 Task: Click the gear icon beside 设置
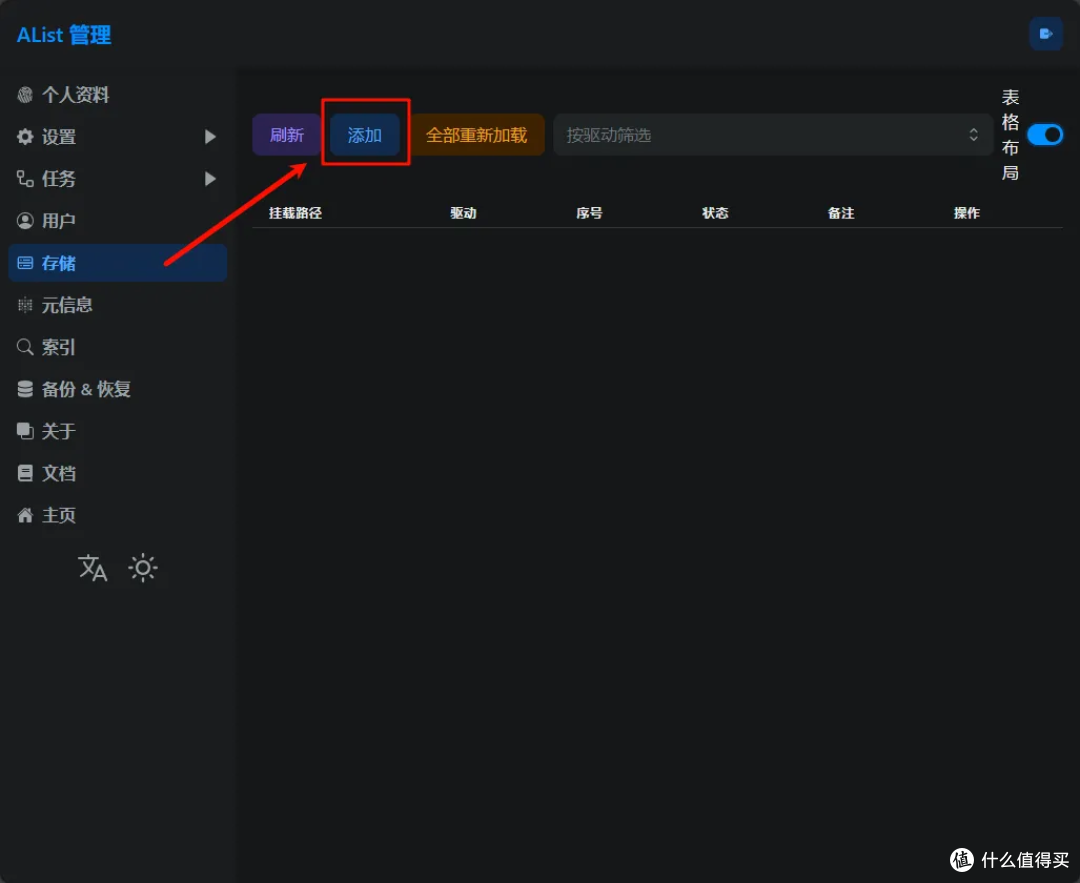(25, 136)
